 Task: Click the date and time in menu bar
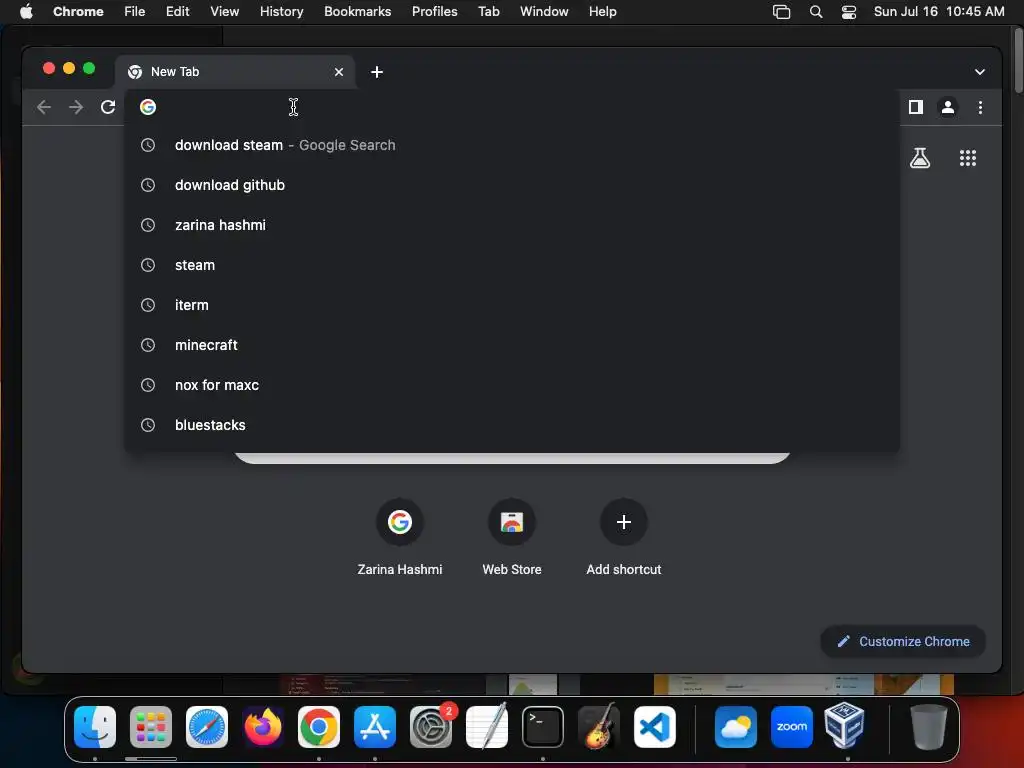[938, 11]
